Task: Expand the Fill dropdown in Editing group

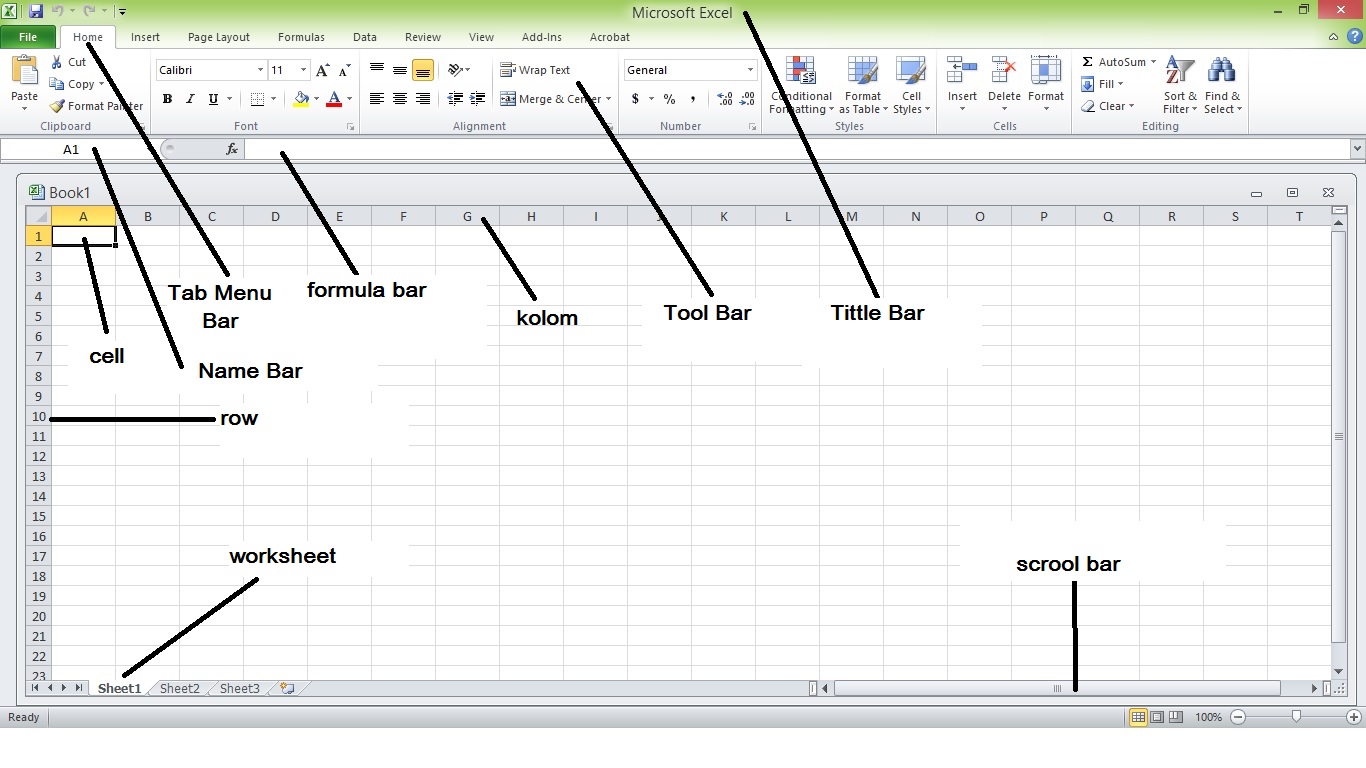Action: (1120, 84)
